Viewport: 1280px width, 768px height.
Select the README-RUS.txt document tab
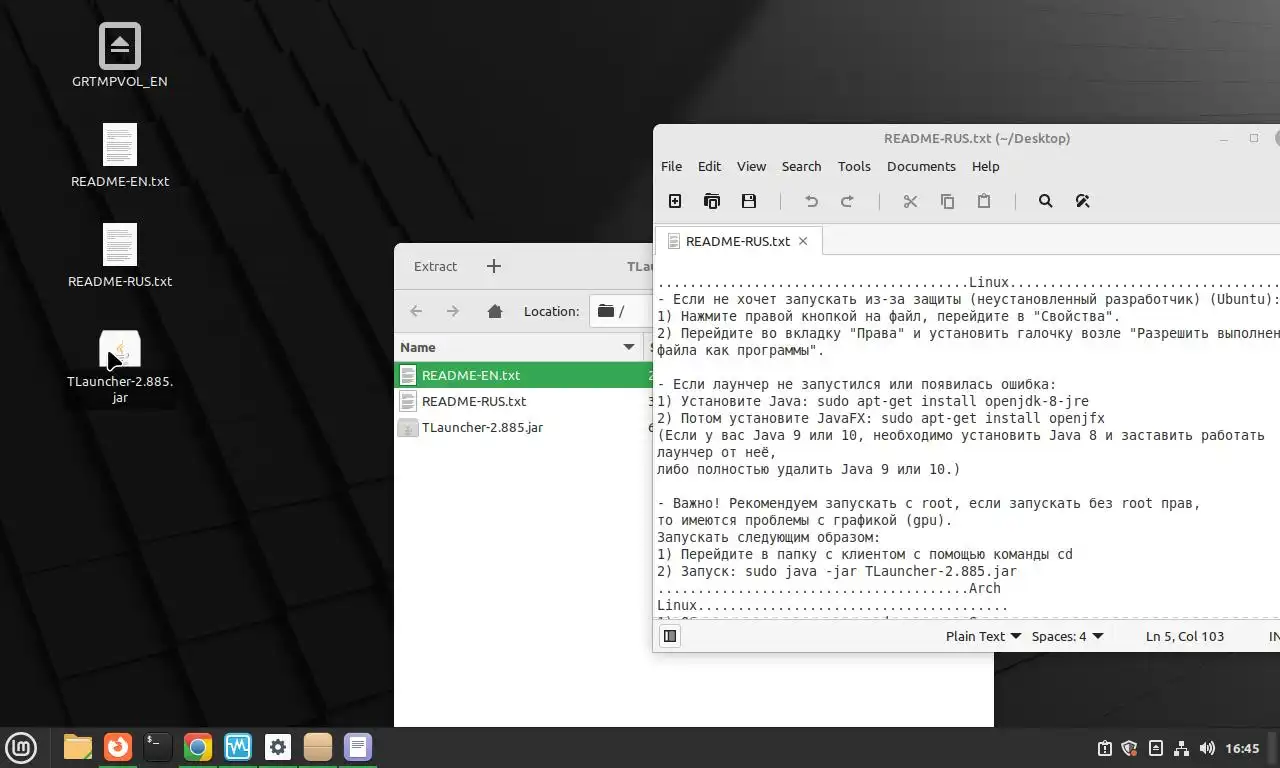pos(738,241)
